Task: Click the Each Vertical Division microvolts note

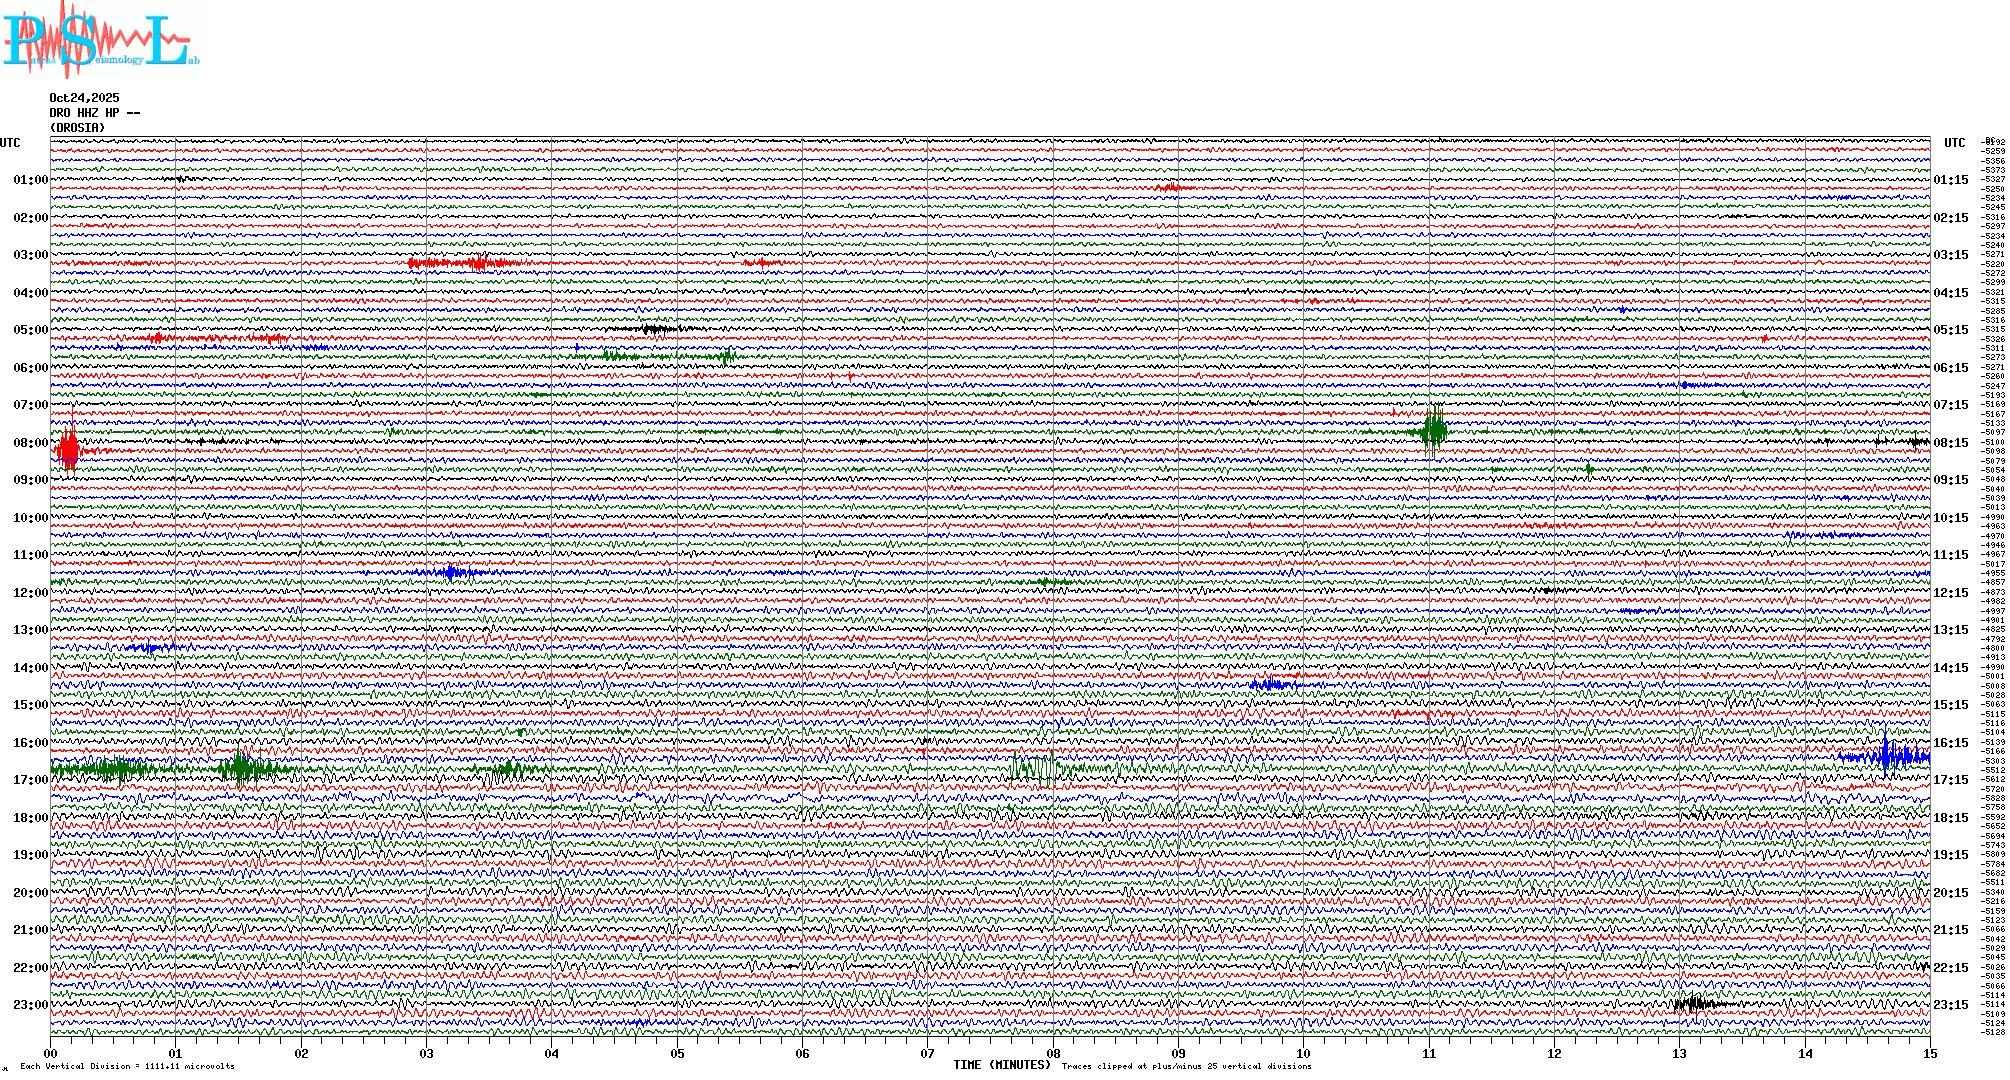Action: click(x=127, y=1067)
